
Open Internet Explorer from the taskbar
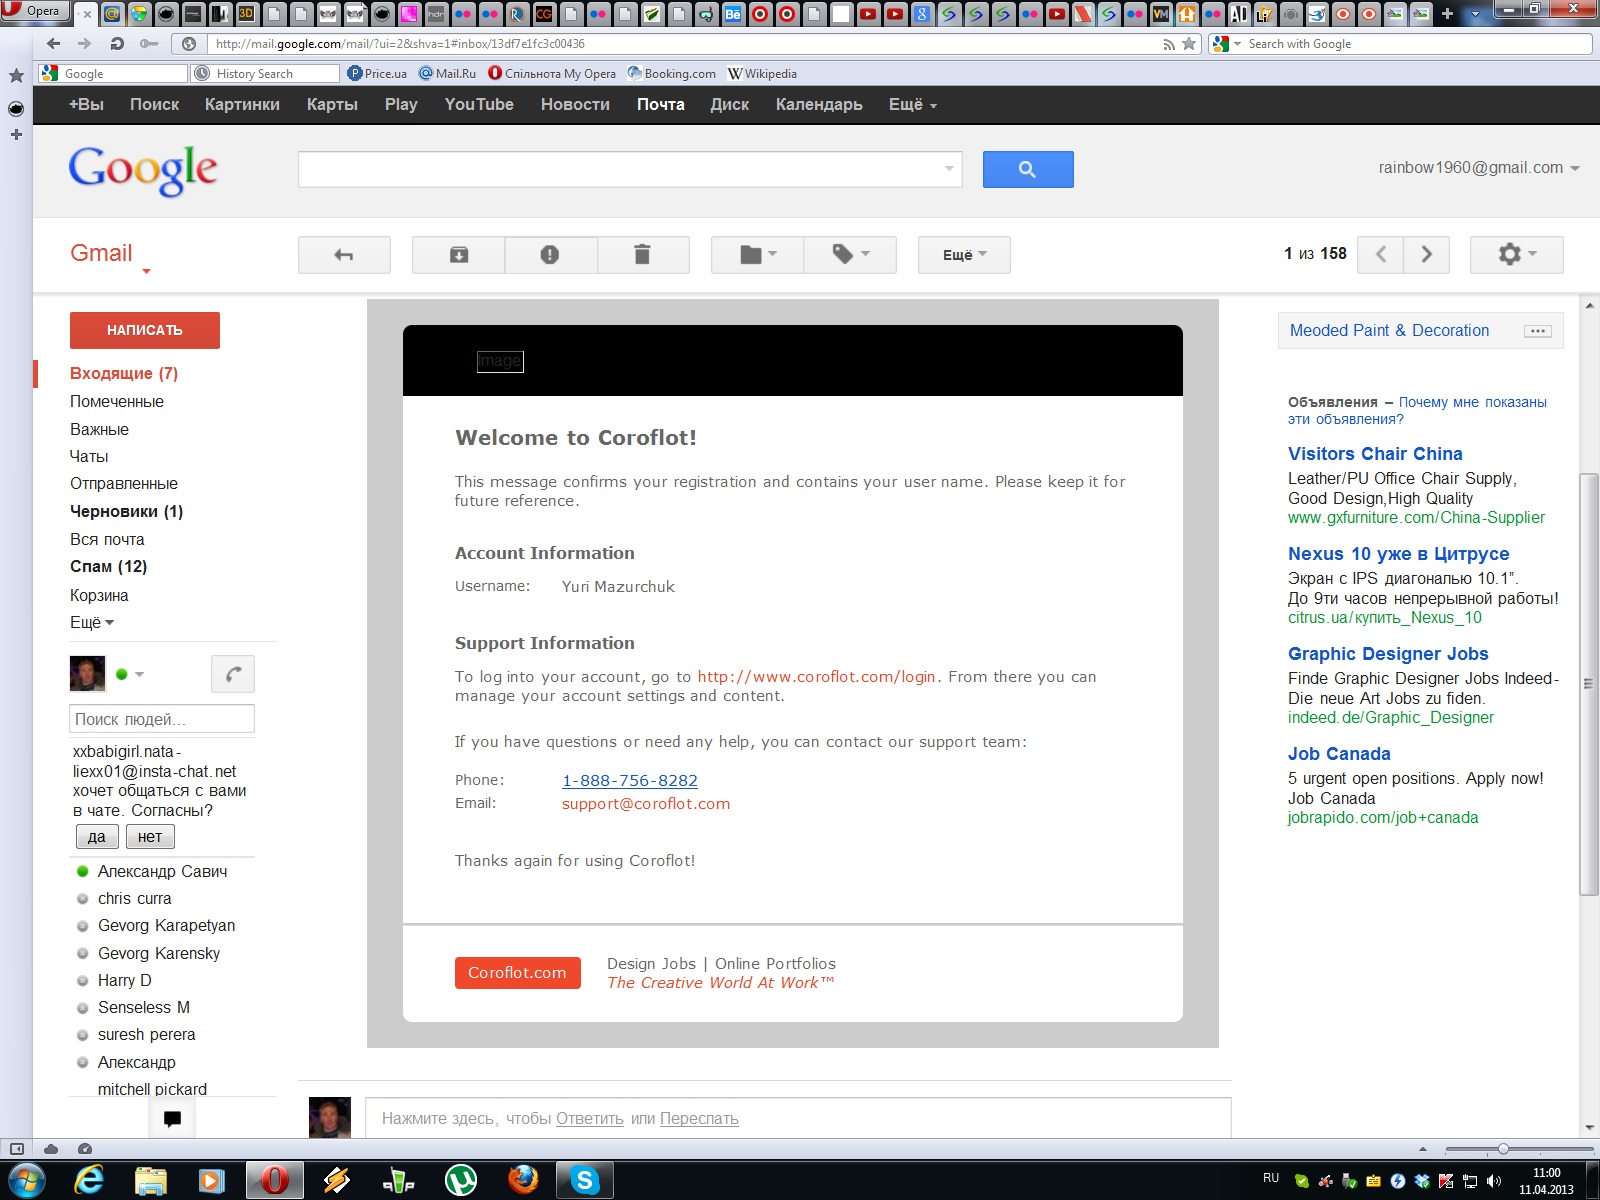pos(89,1181)
